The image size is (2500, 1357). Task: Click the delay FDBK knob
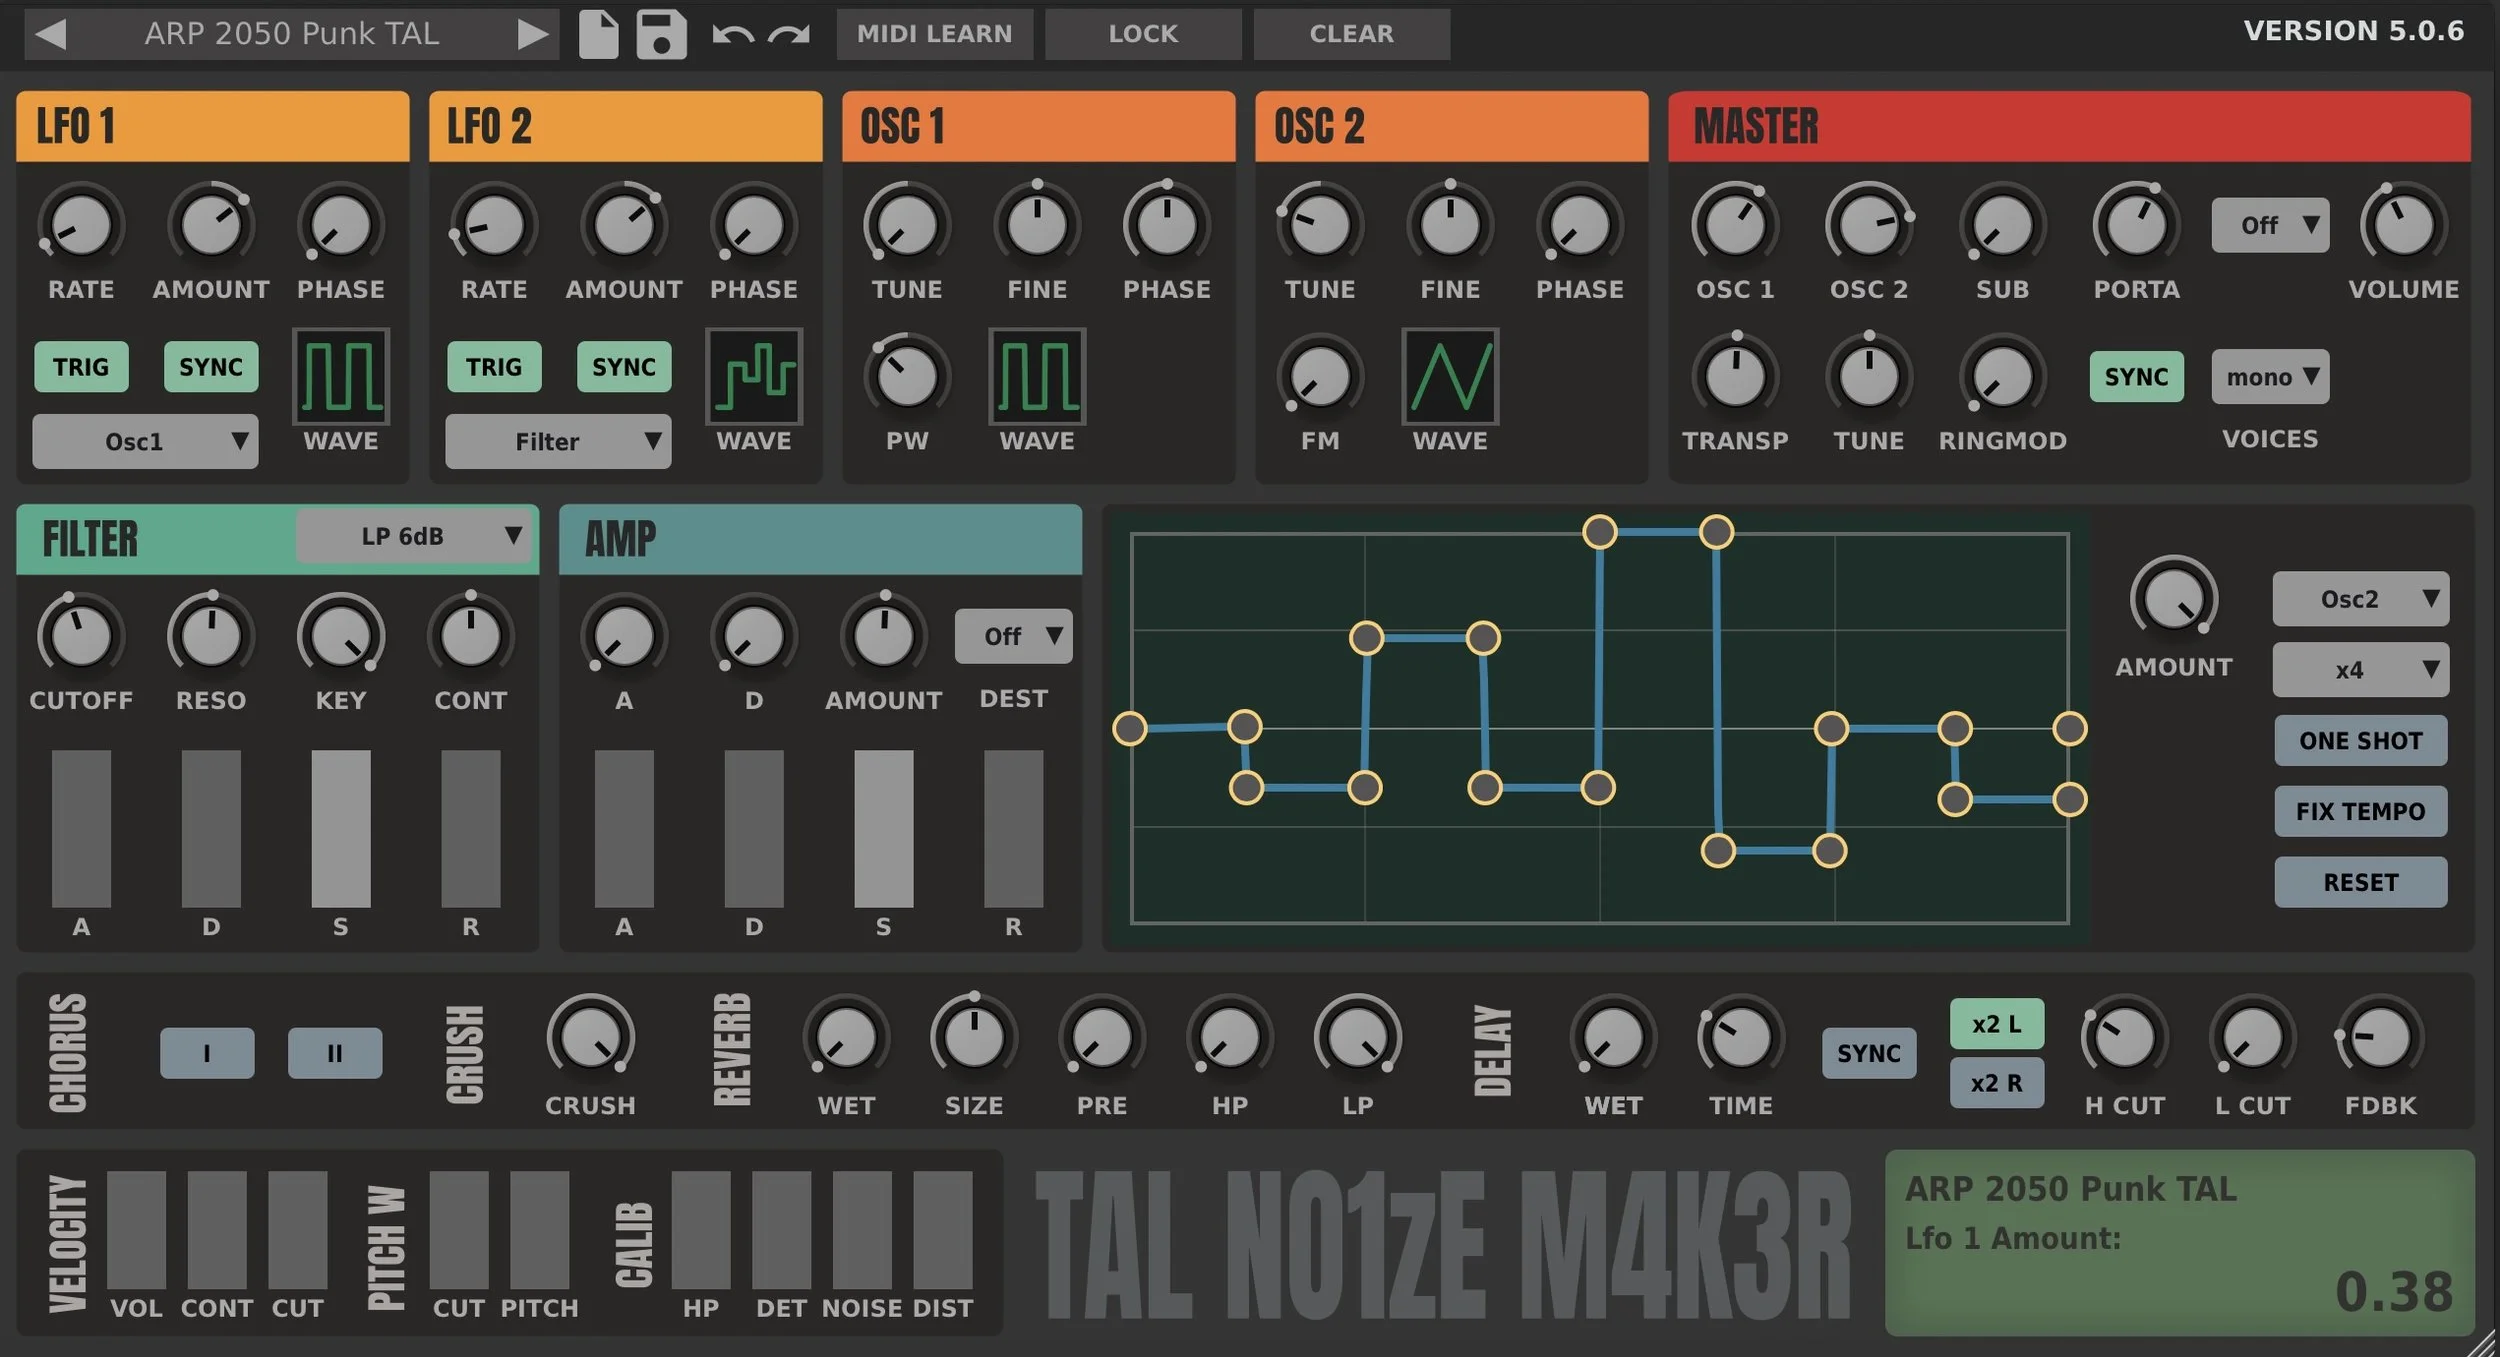[2380, 1038]
